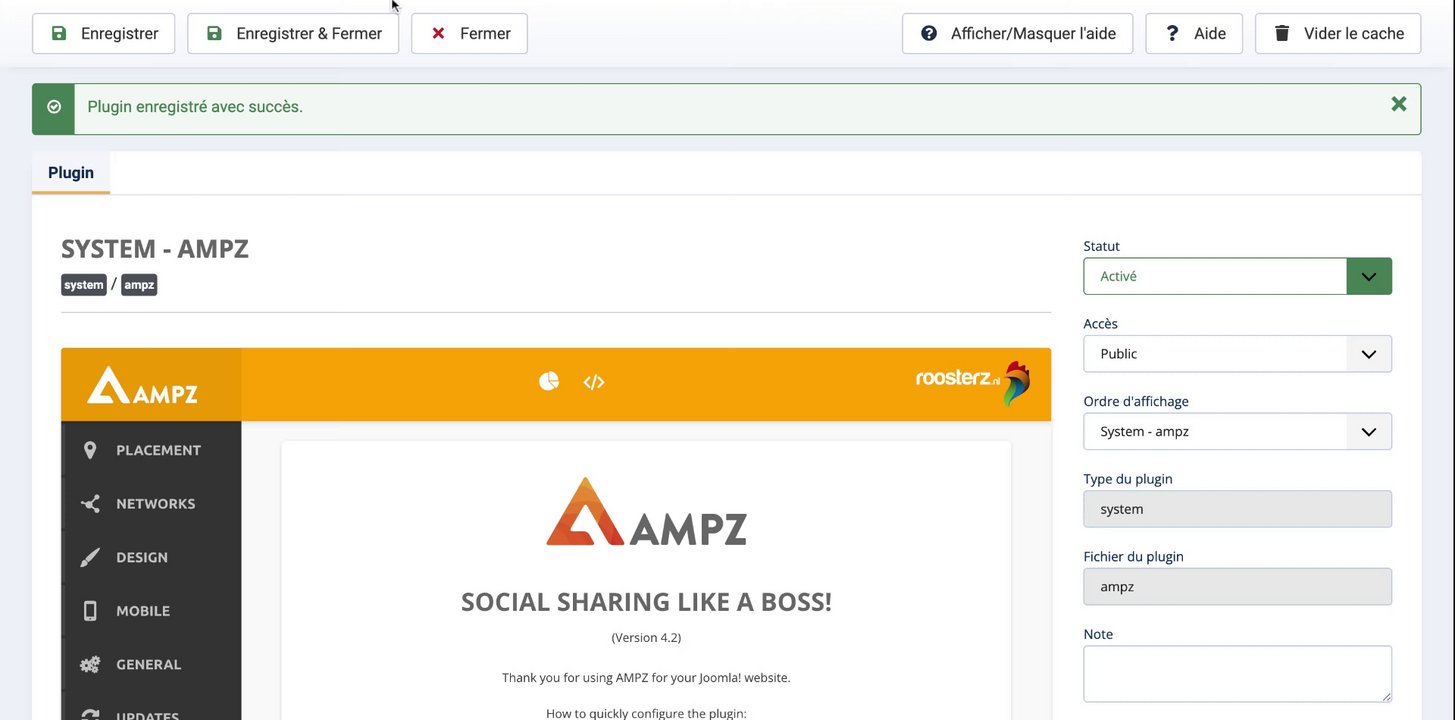
Task: Click 'SOCIAL SHARING LIKE A BOSS!' heading
Action: [x=646, y=602]
